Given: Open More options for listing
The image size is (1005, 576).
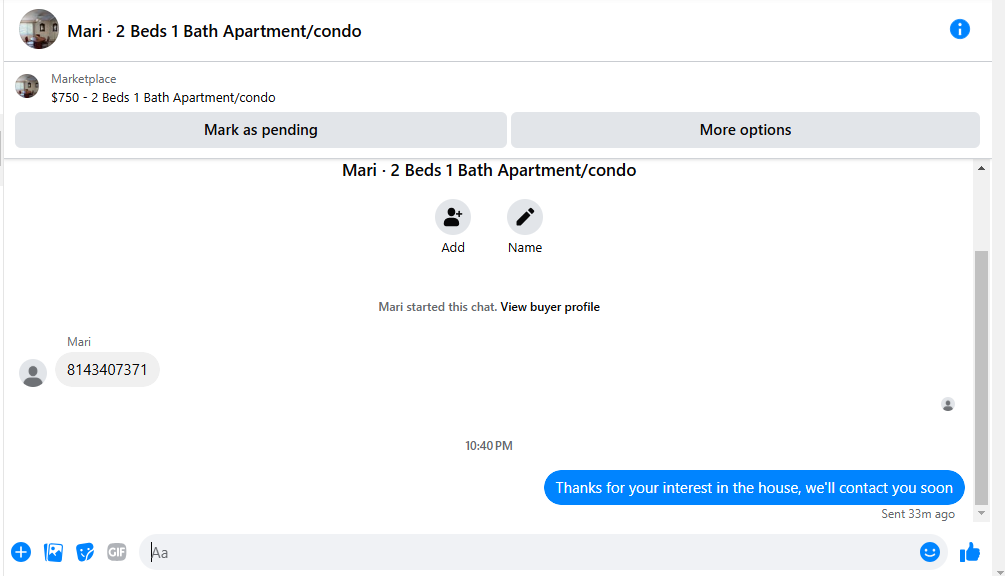Looking at the screenshot, I should (745, 130).
